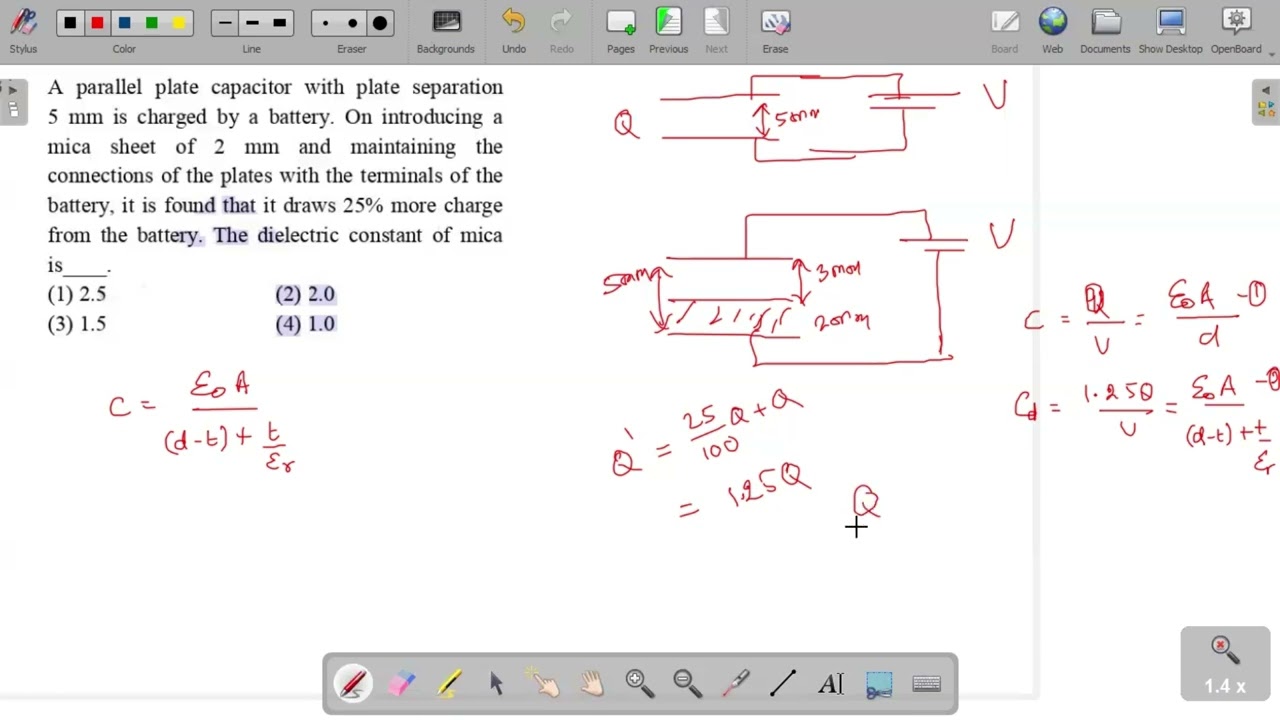Viewport: 1280px width, 720px height.
Task: Open the OpenBoard menu
Action: 1237,31
